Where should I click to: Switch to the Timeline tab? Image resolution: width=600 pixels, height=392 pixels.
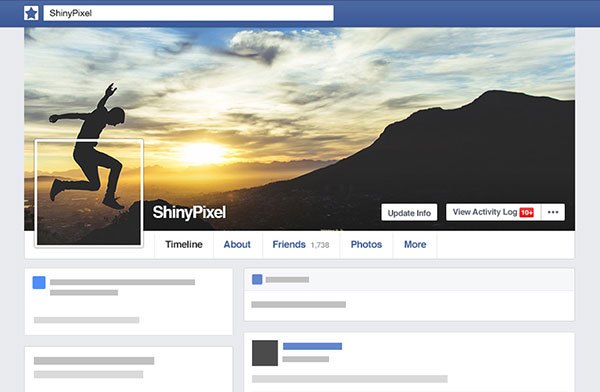[184, 244]
